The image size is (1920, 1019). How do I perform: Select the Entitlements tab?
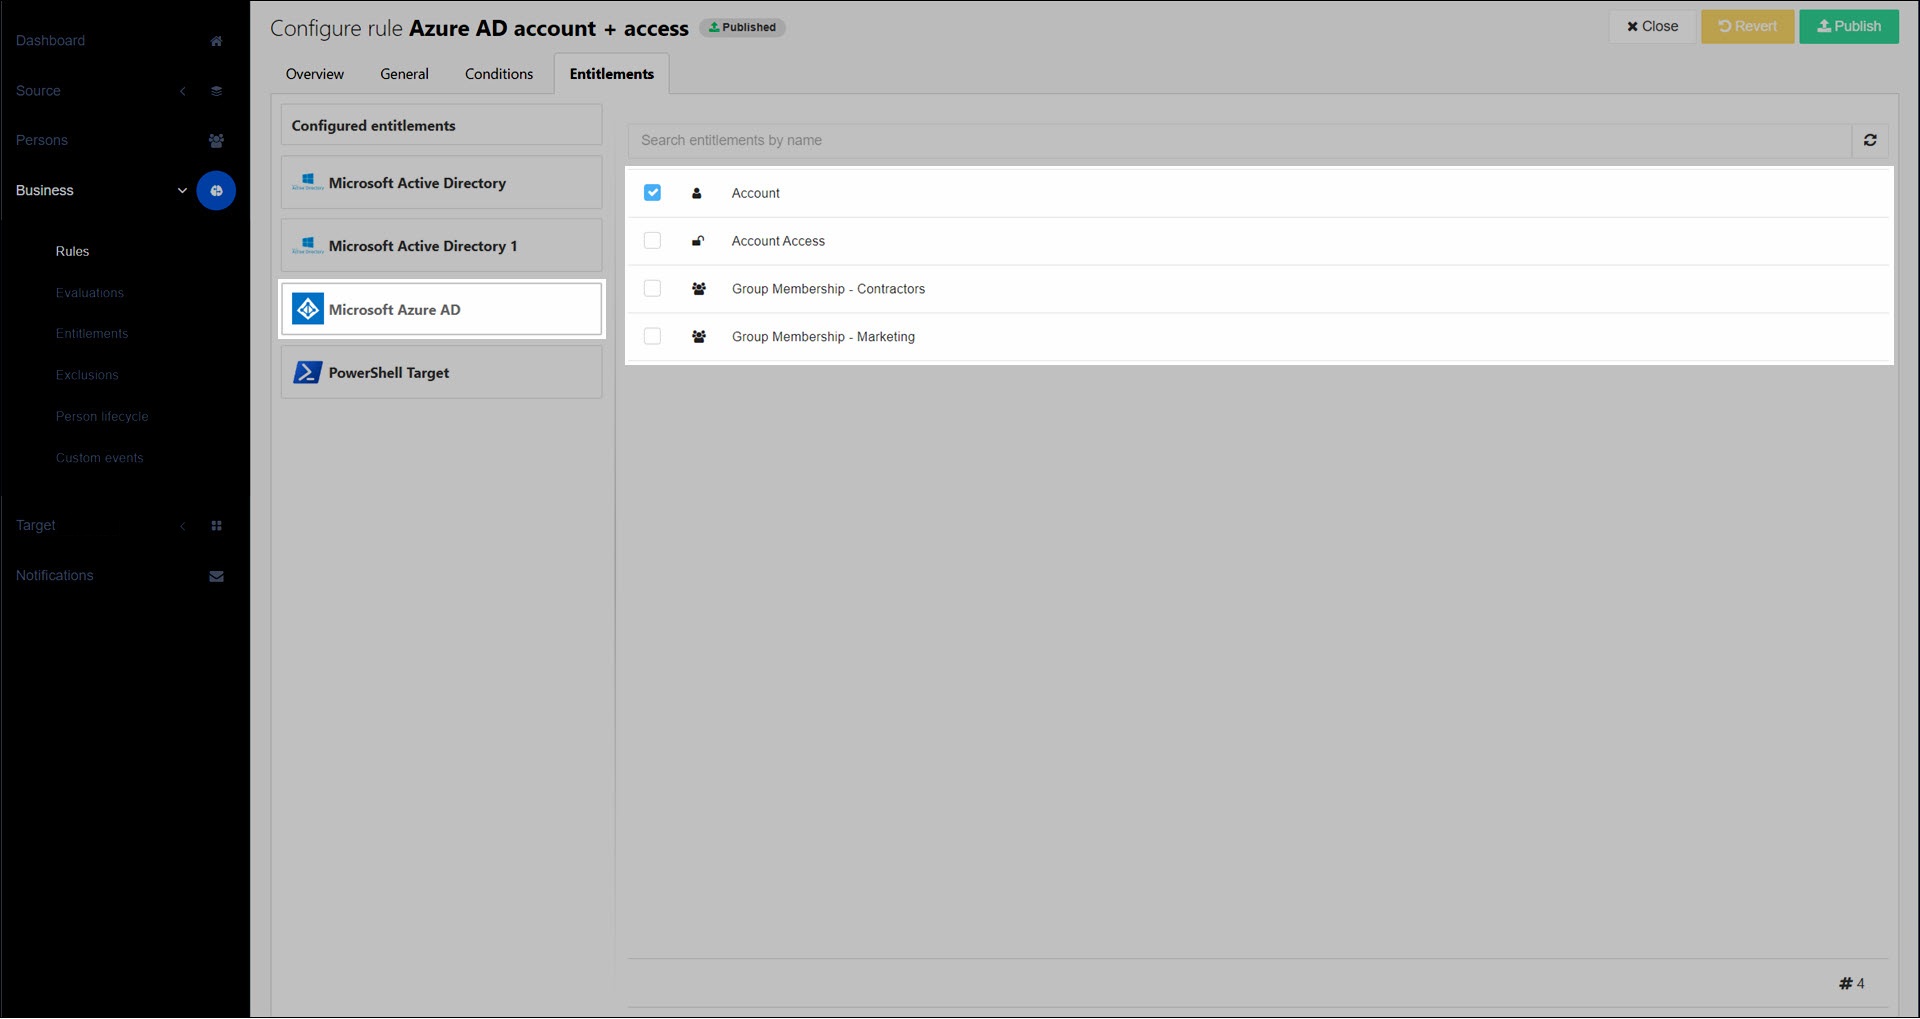tap(611, 74)
